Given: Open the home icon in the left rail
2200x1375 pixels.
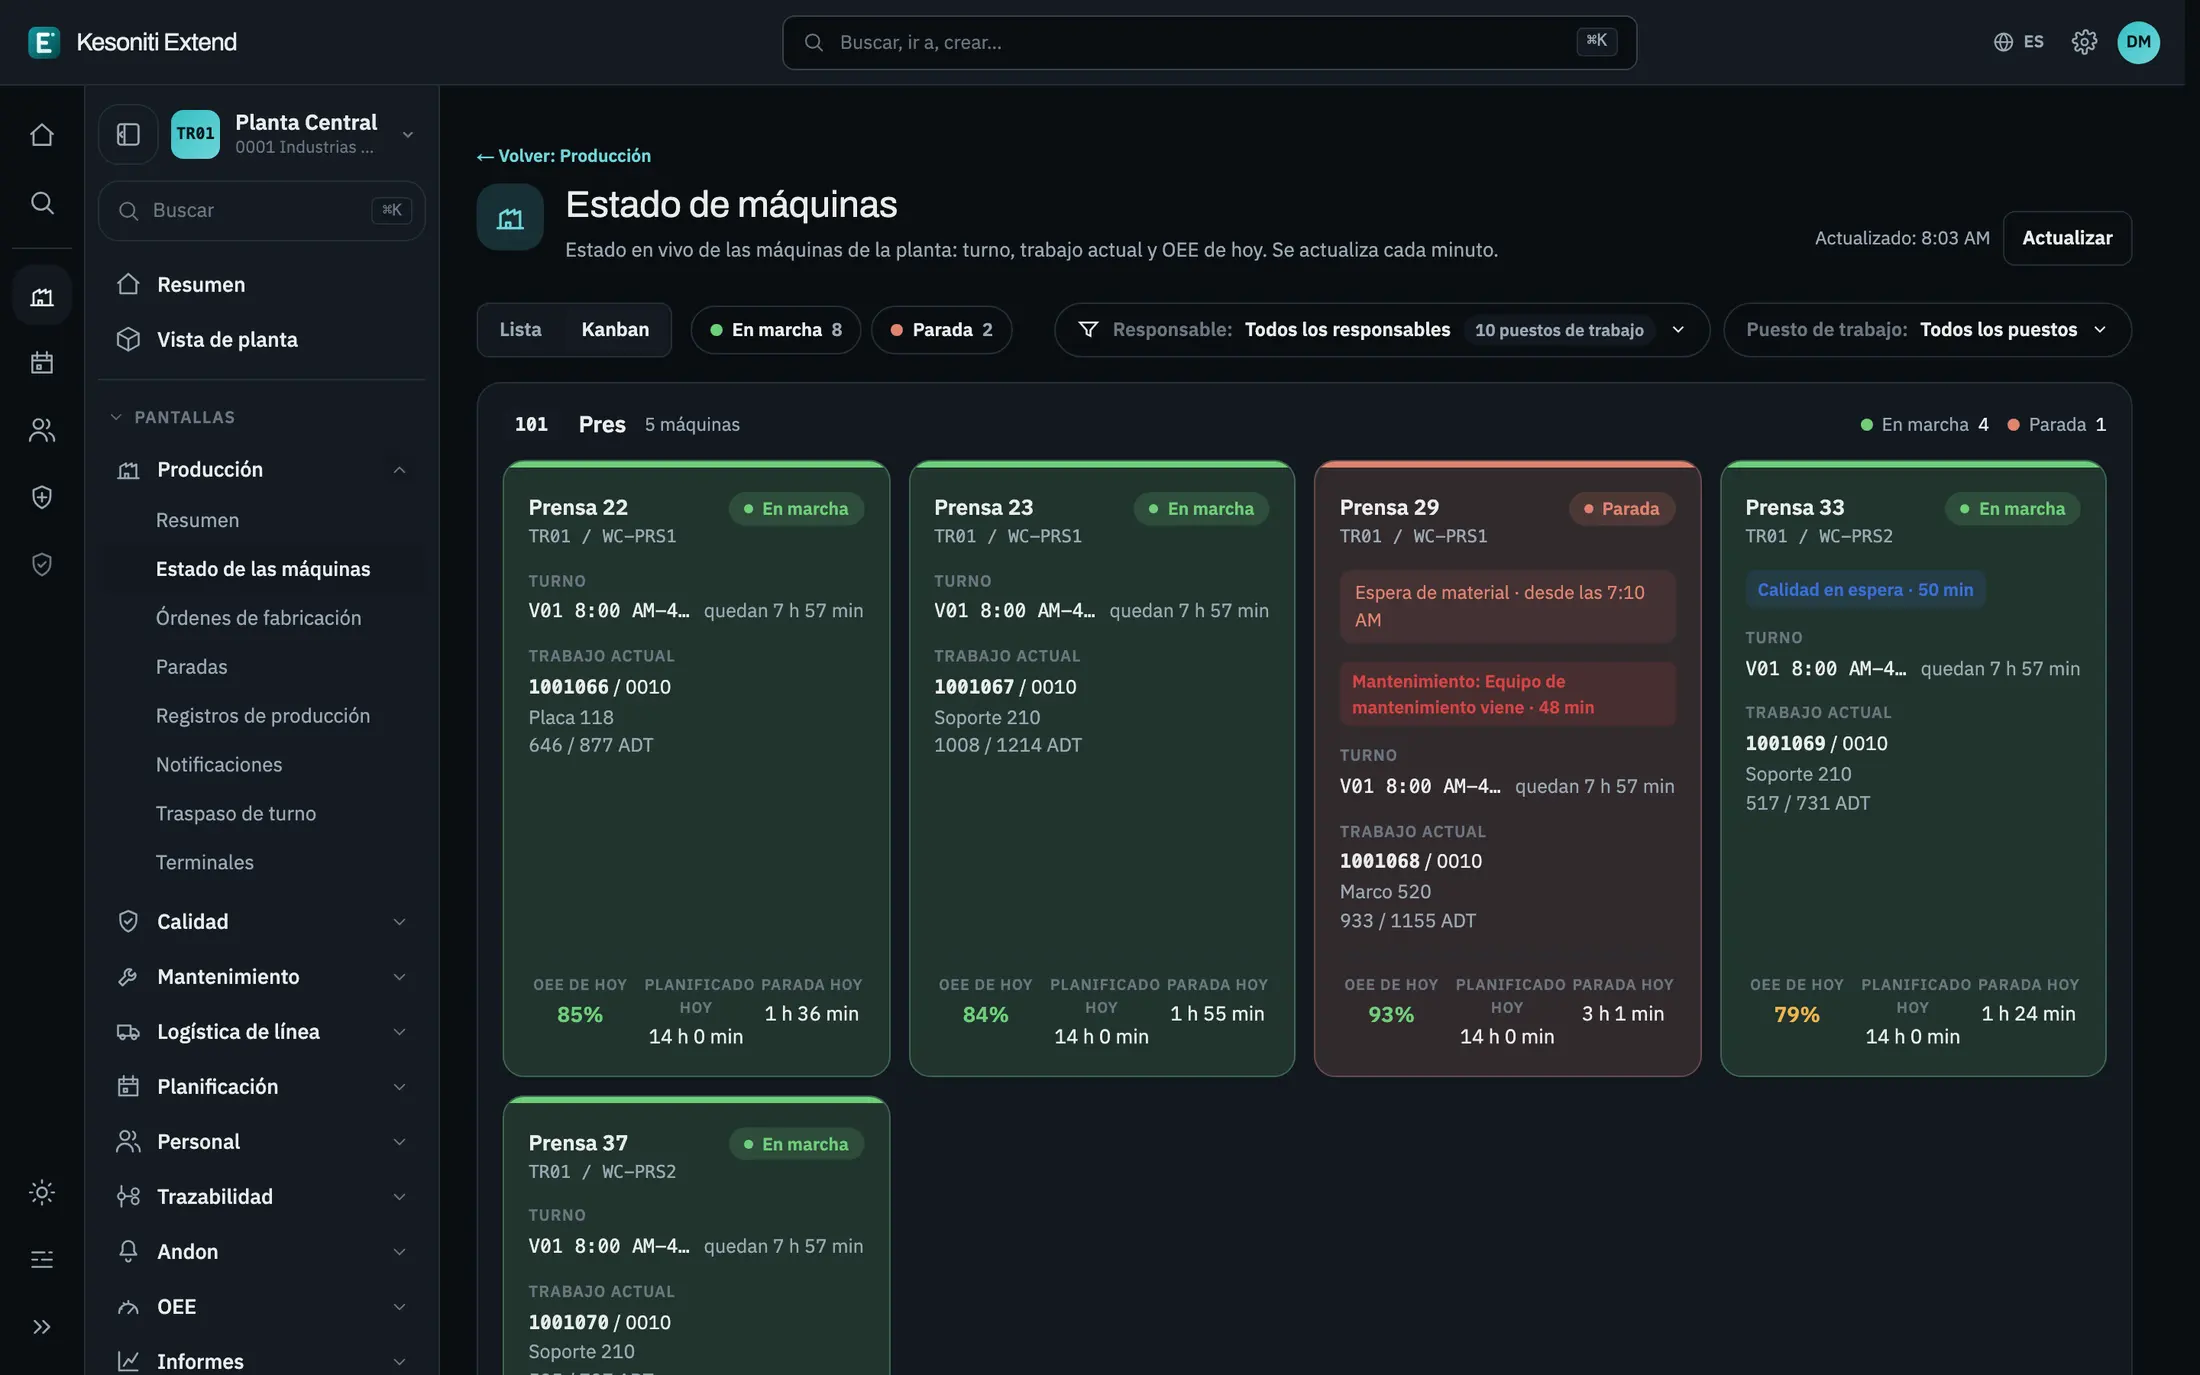Looking at the screenshot, I should coord(42,134).
